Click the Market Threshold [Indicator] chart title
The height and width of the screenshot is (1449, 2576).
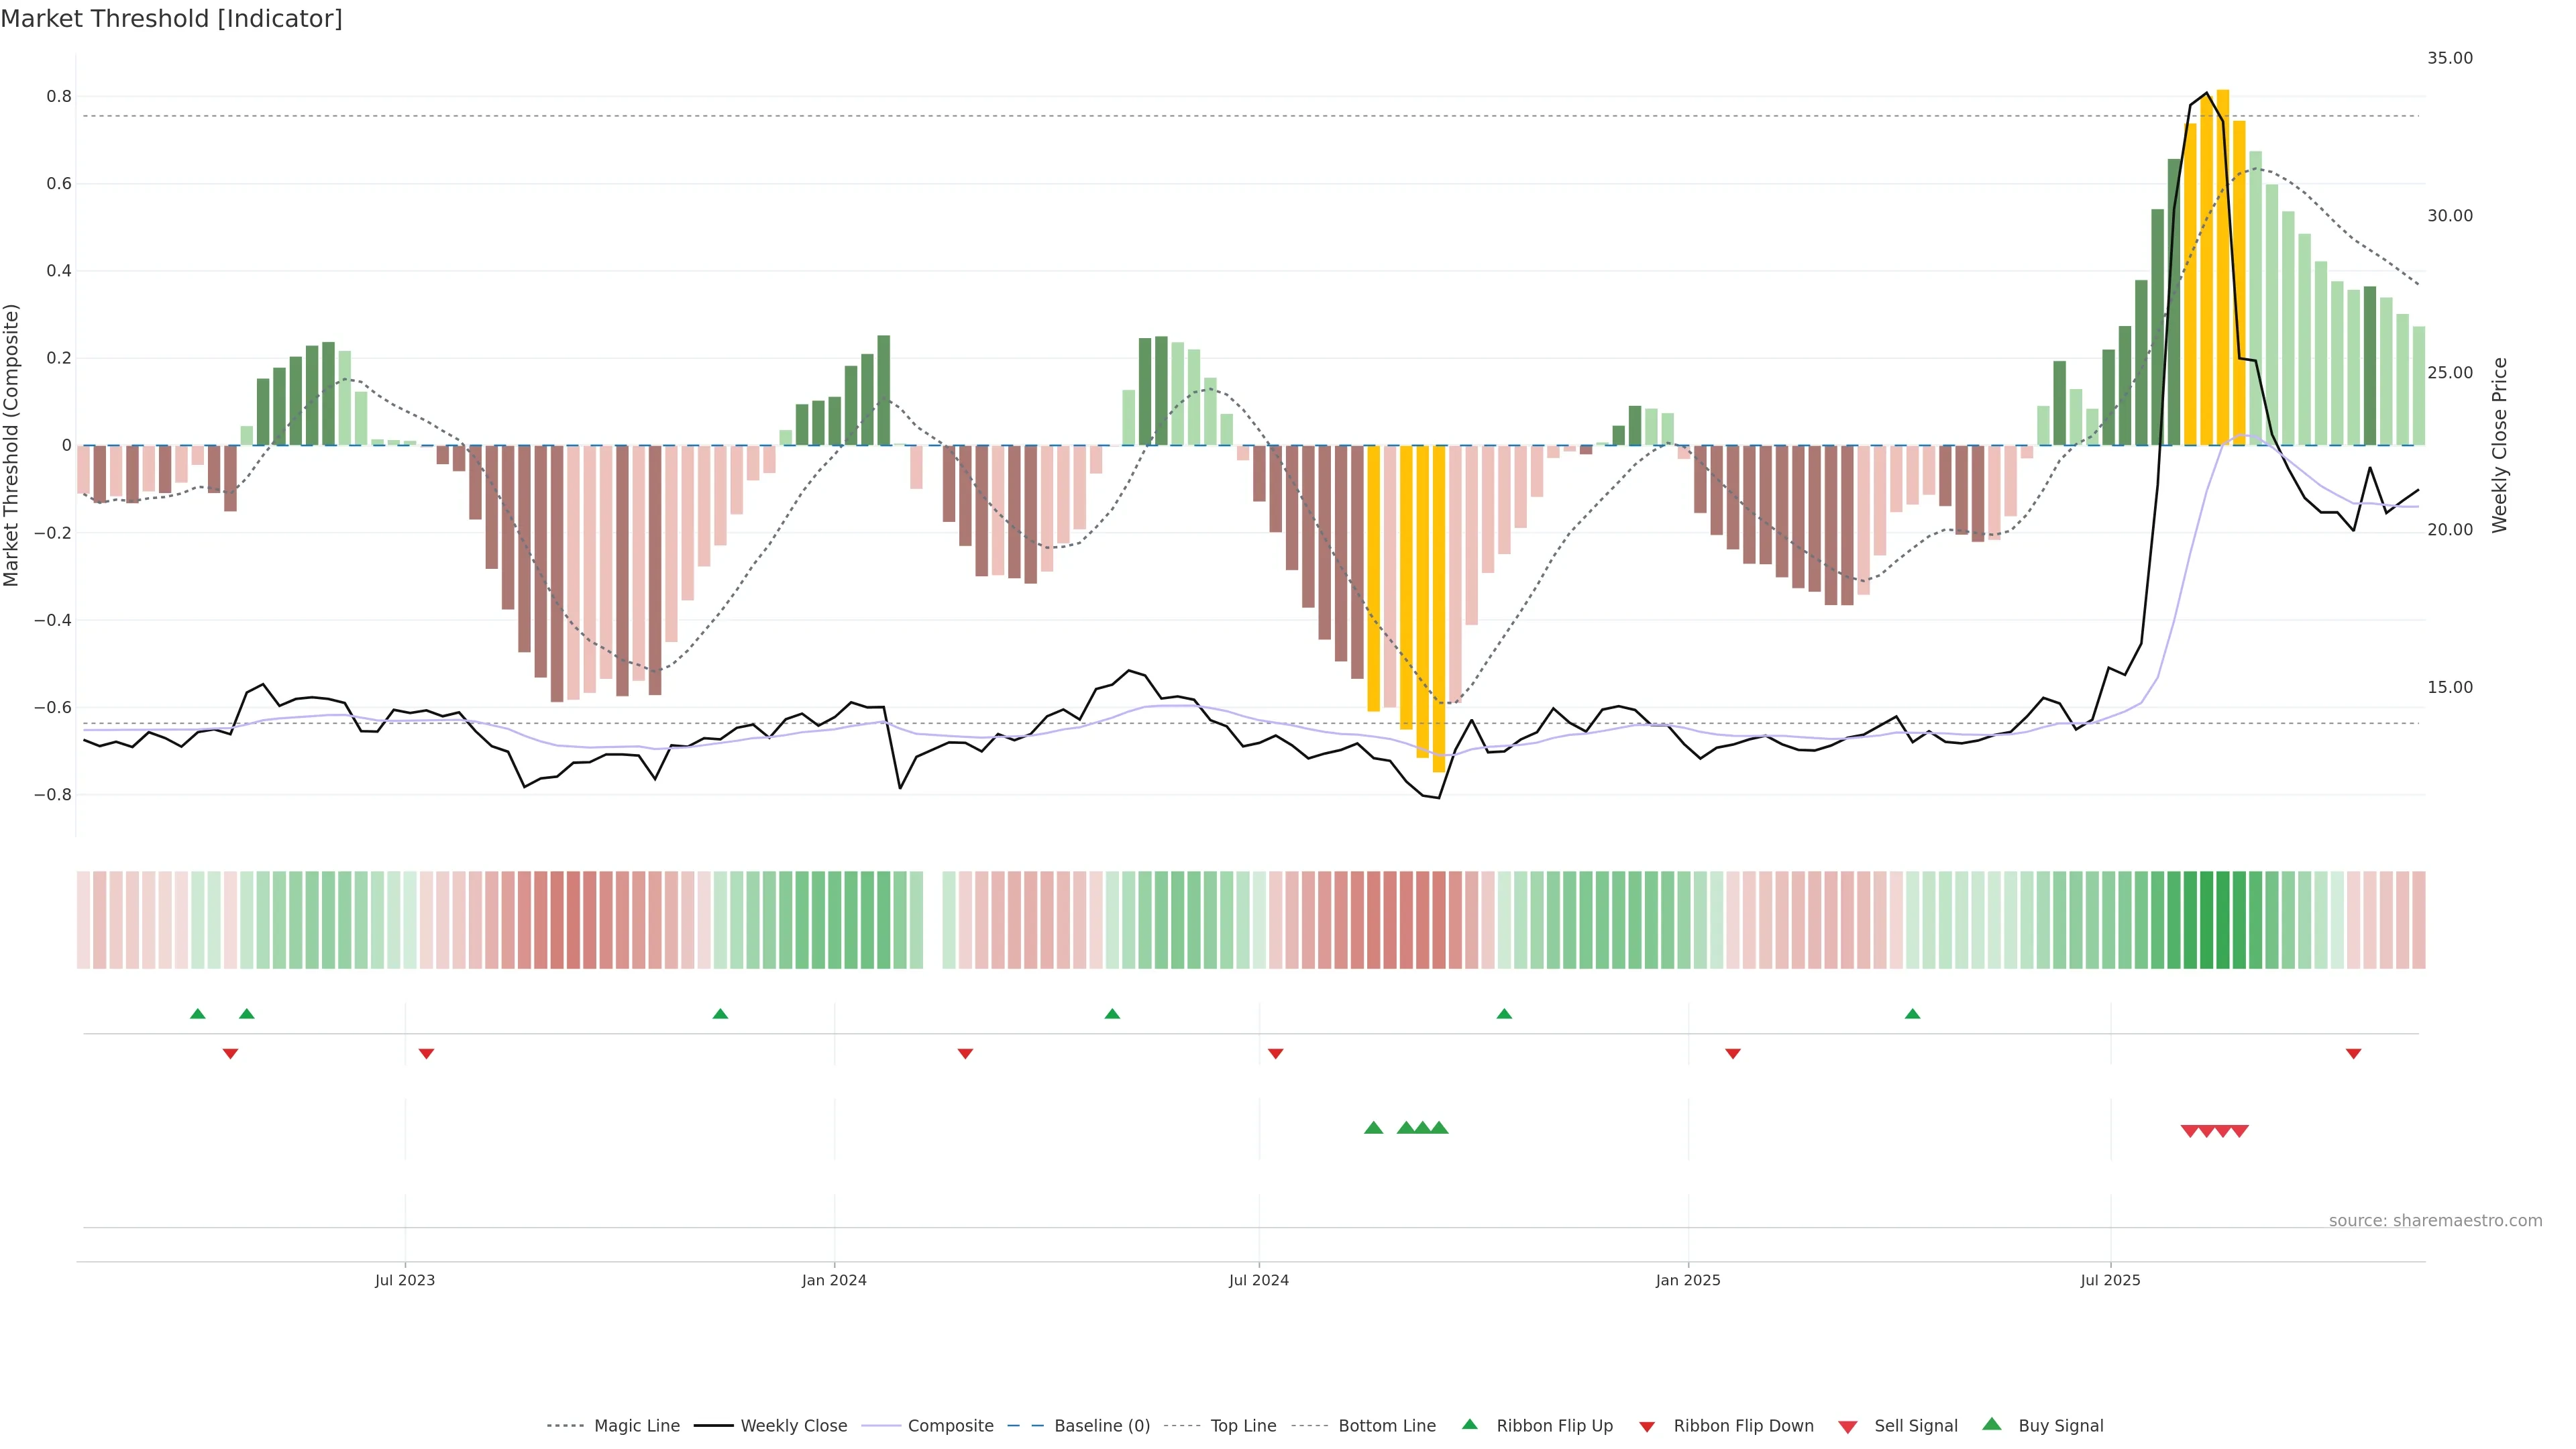(x=171, y=19)
